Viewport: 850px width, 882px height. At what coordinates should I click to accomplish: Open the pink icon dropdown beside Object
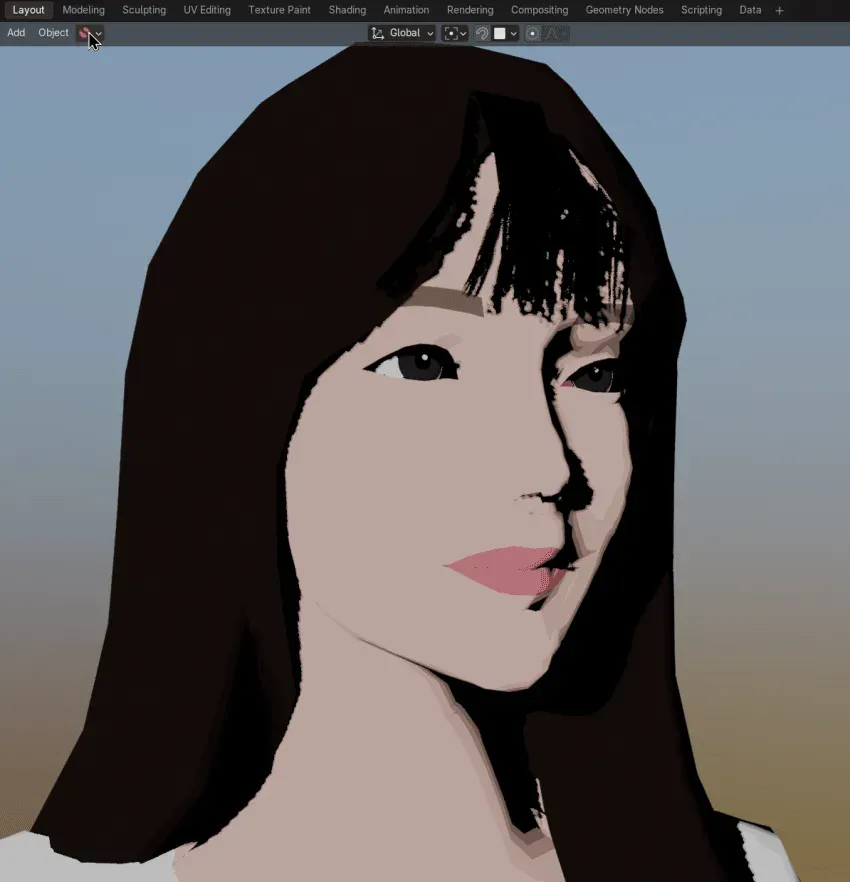(90, 33)
